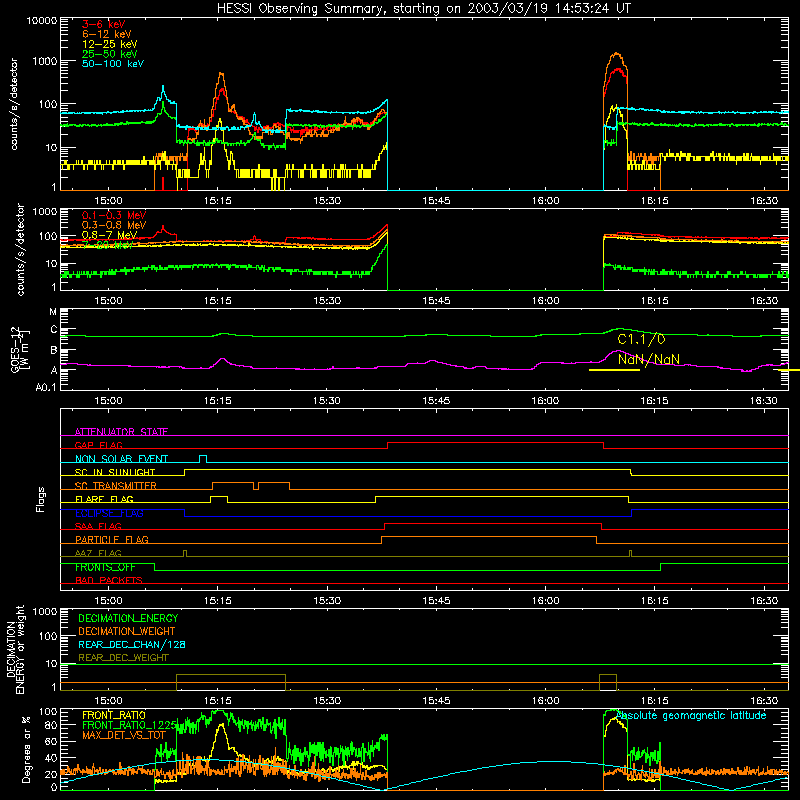Screen dimensions: 800x800
Task: Click the "0.8-7 MeV" legend label
Action: [110, 235]
